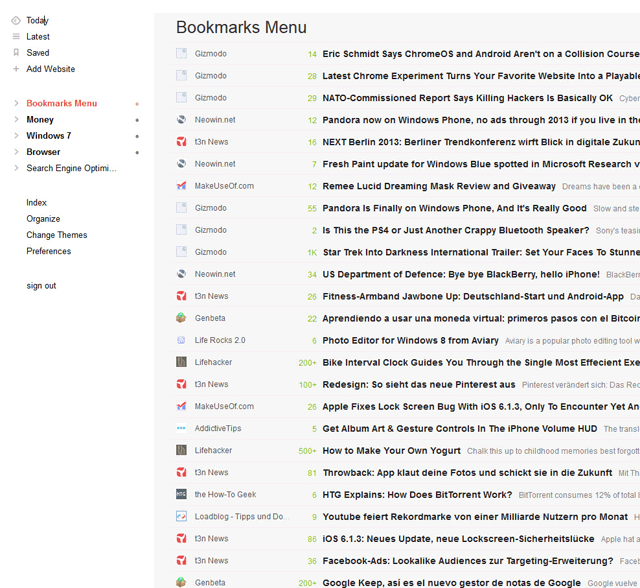The width and height of the screenshot is (640, 588).
Task: Click the Saved bookmark icon
Action: coord(16,53)
